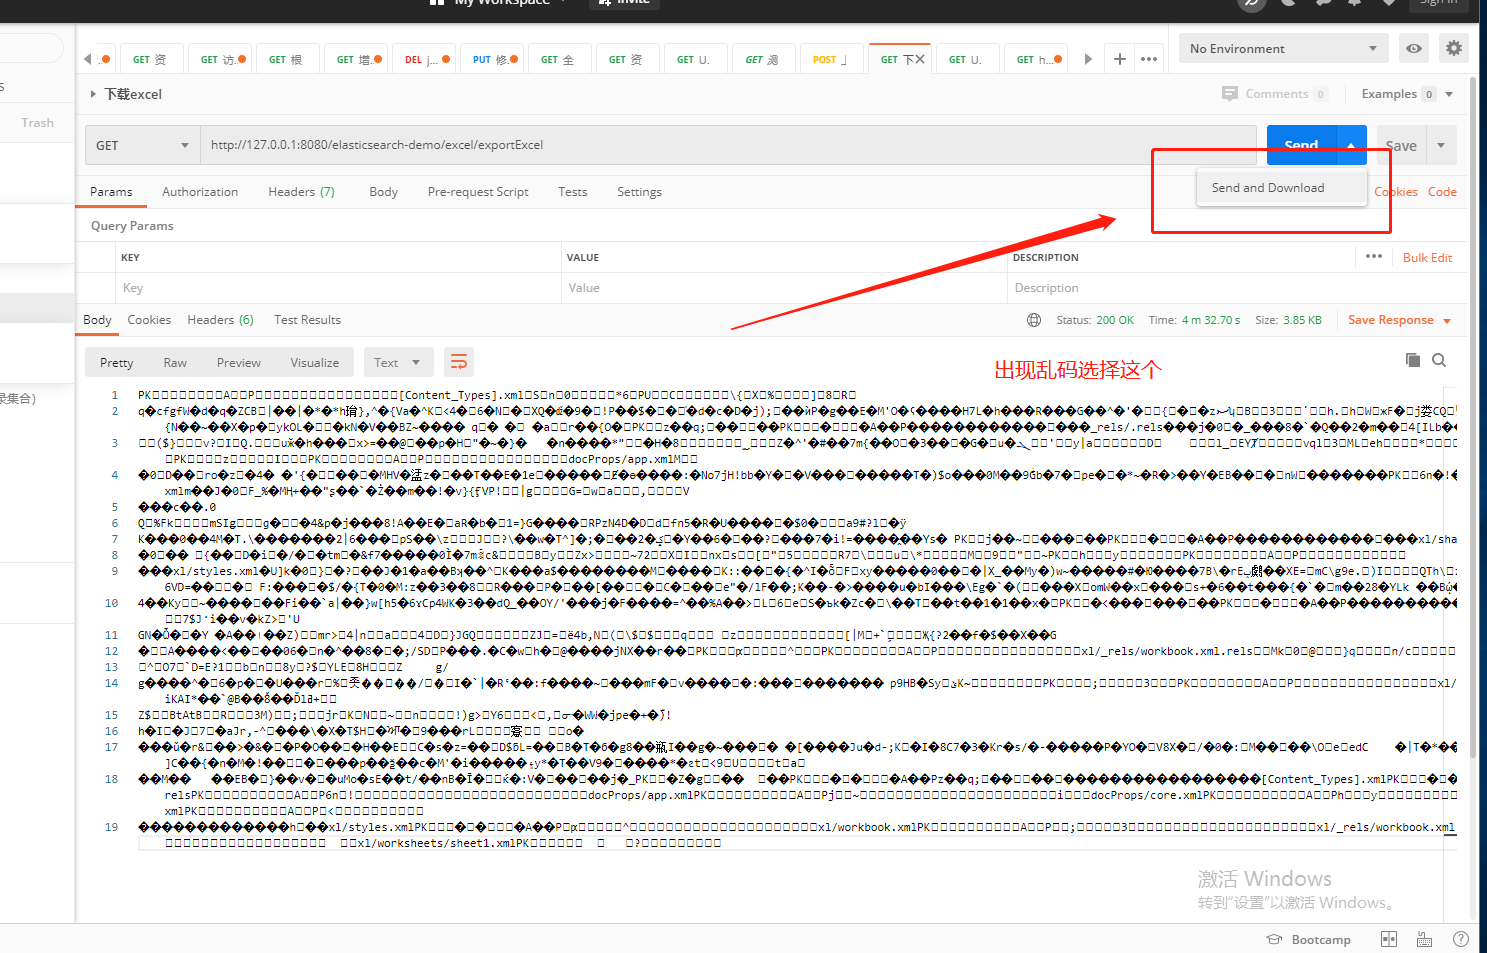Copy response body to clipboard
Viewport: 1487px width, 953px height.
tap(1413, 360)
